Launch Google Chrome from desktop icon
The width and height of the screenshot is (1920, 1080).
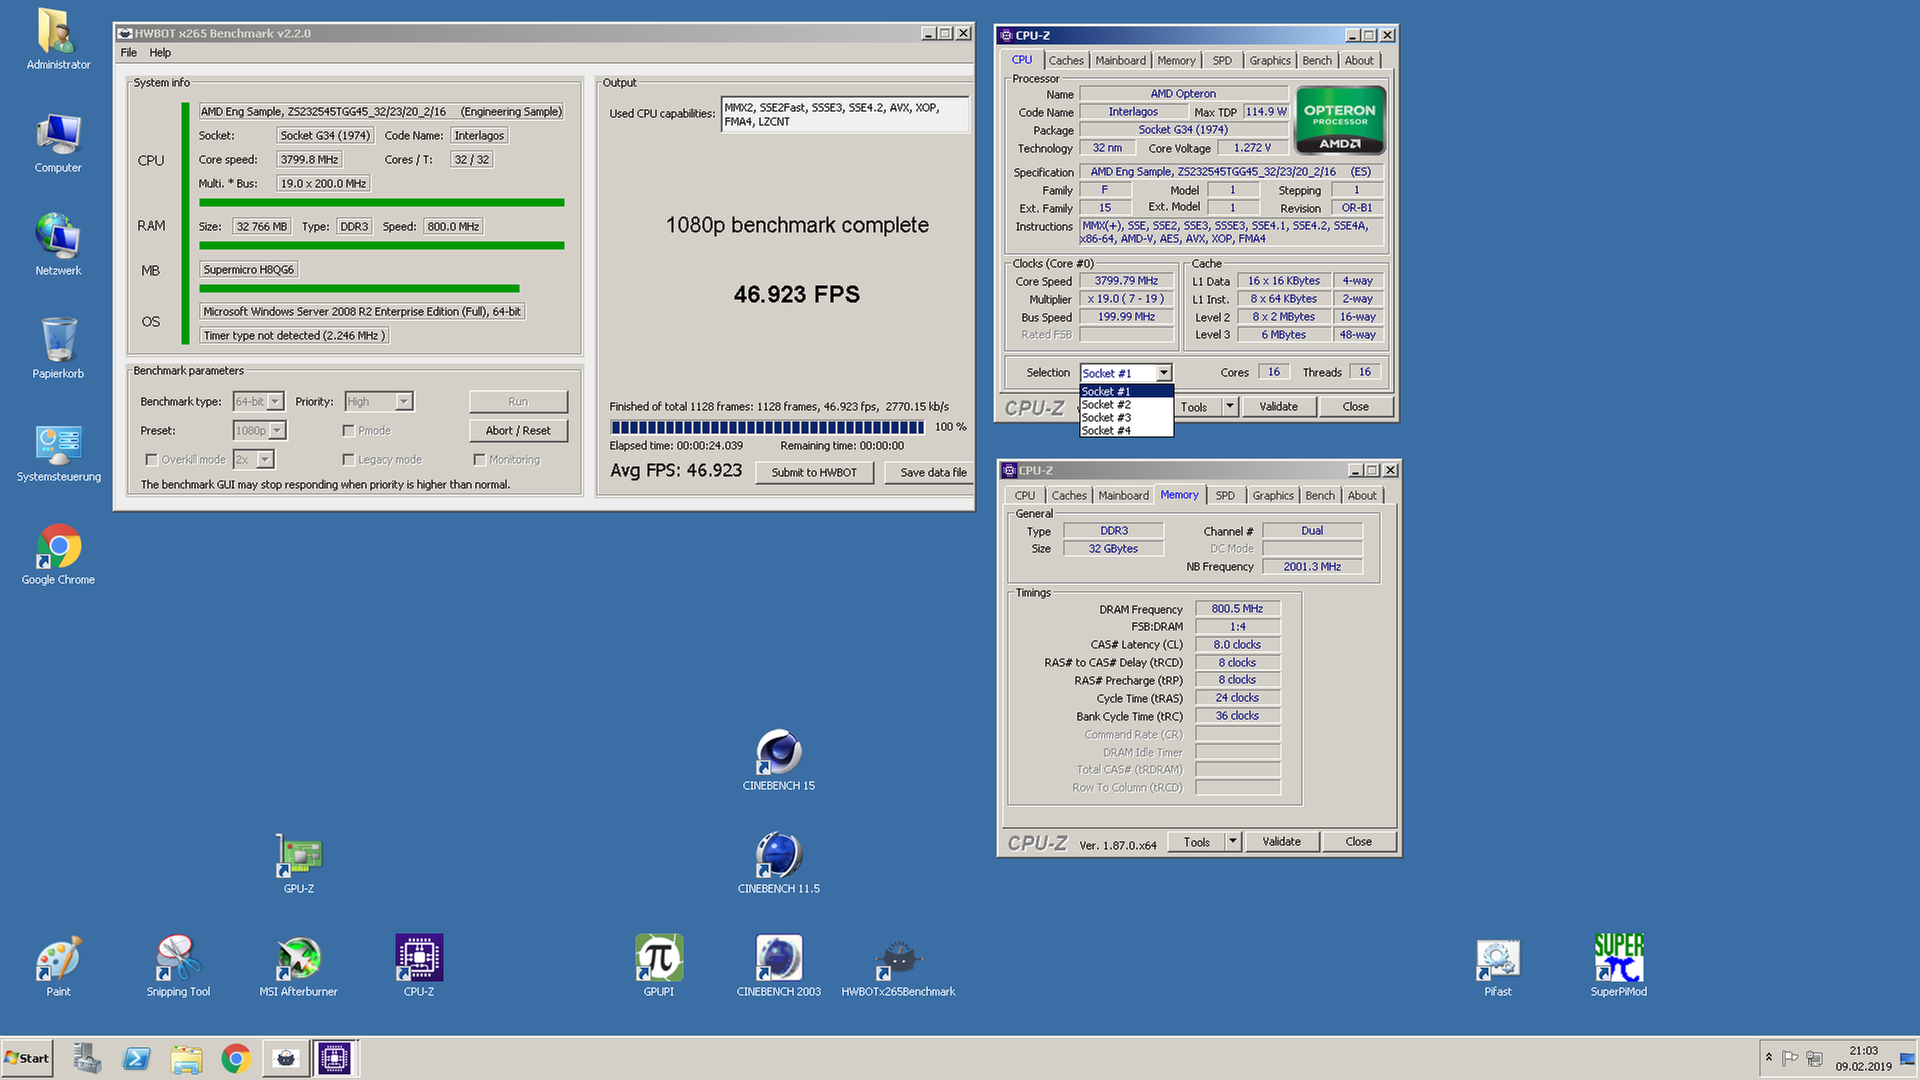58,555
